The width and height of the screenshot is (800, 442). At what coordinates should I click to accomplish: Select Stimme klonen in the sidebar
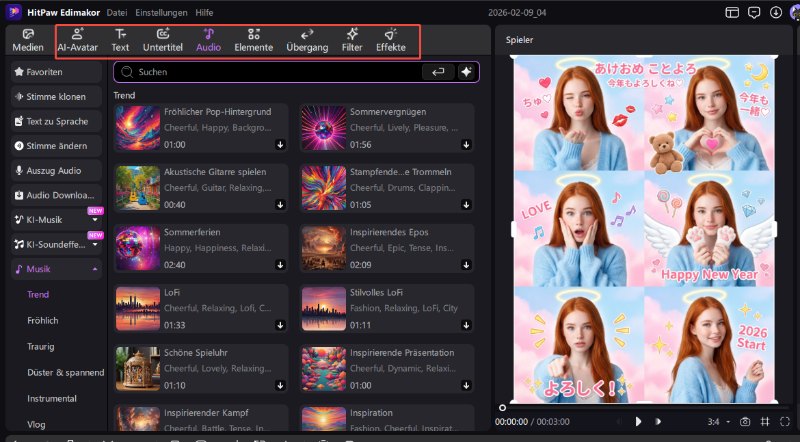pos(56,96)
